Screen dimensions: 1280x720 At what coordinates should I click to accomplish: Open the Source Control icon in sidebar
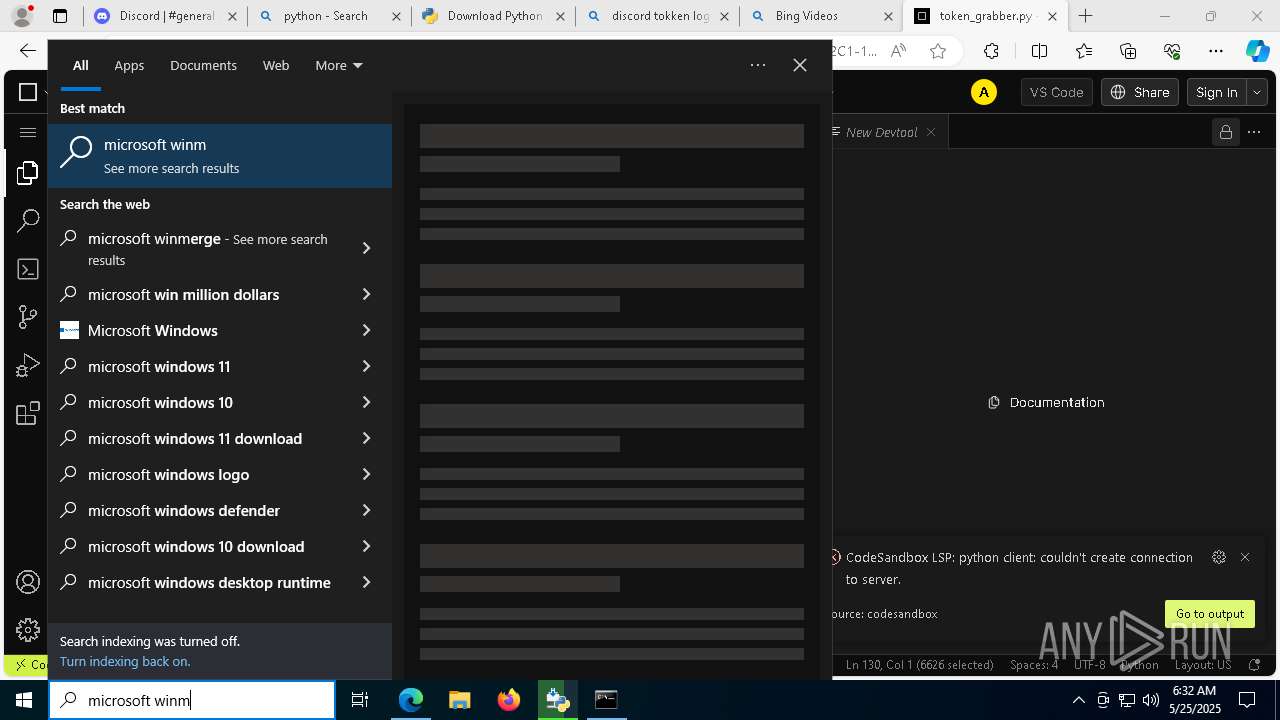28,317
